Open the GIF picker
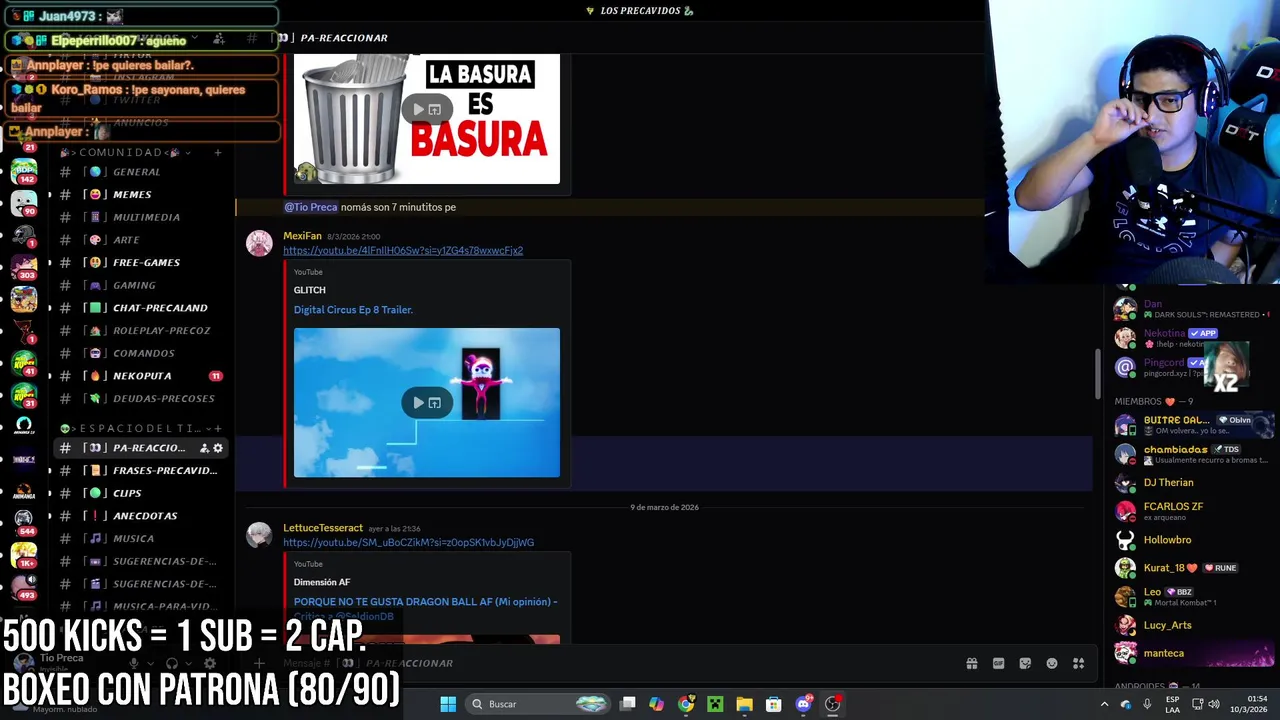This screenshot has height=720, width=1280. pos(998,663)
